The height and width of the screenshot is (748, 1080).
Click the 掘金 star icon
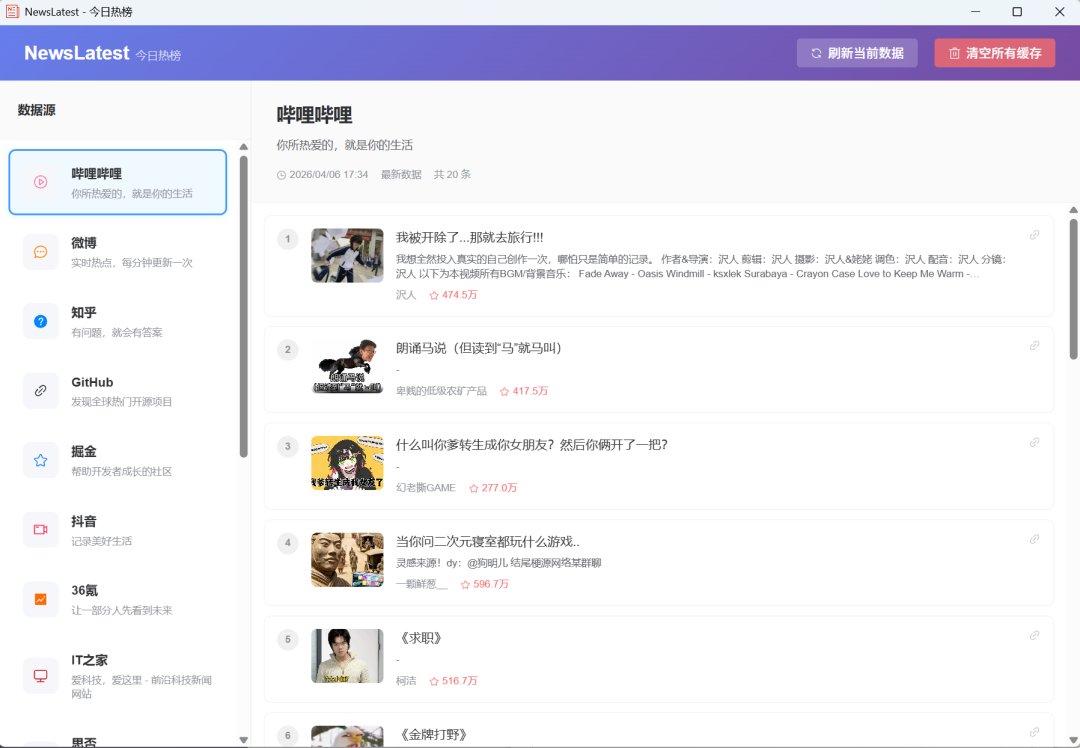click(x=40, y=460)
